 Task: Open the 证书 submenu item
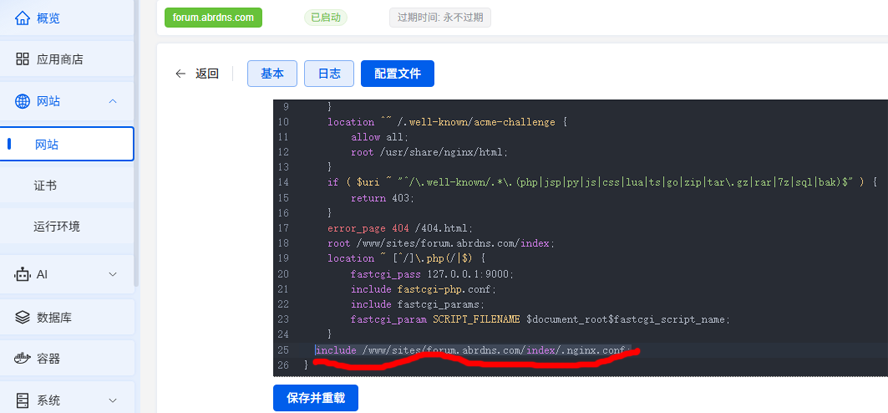[46, 185]
